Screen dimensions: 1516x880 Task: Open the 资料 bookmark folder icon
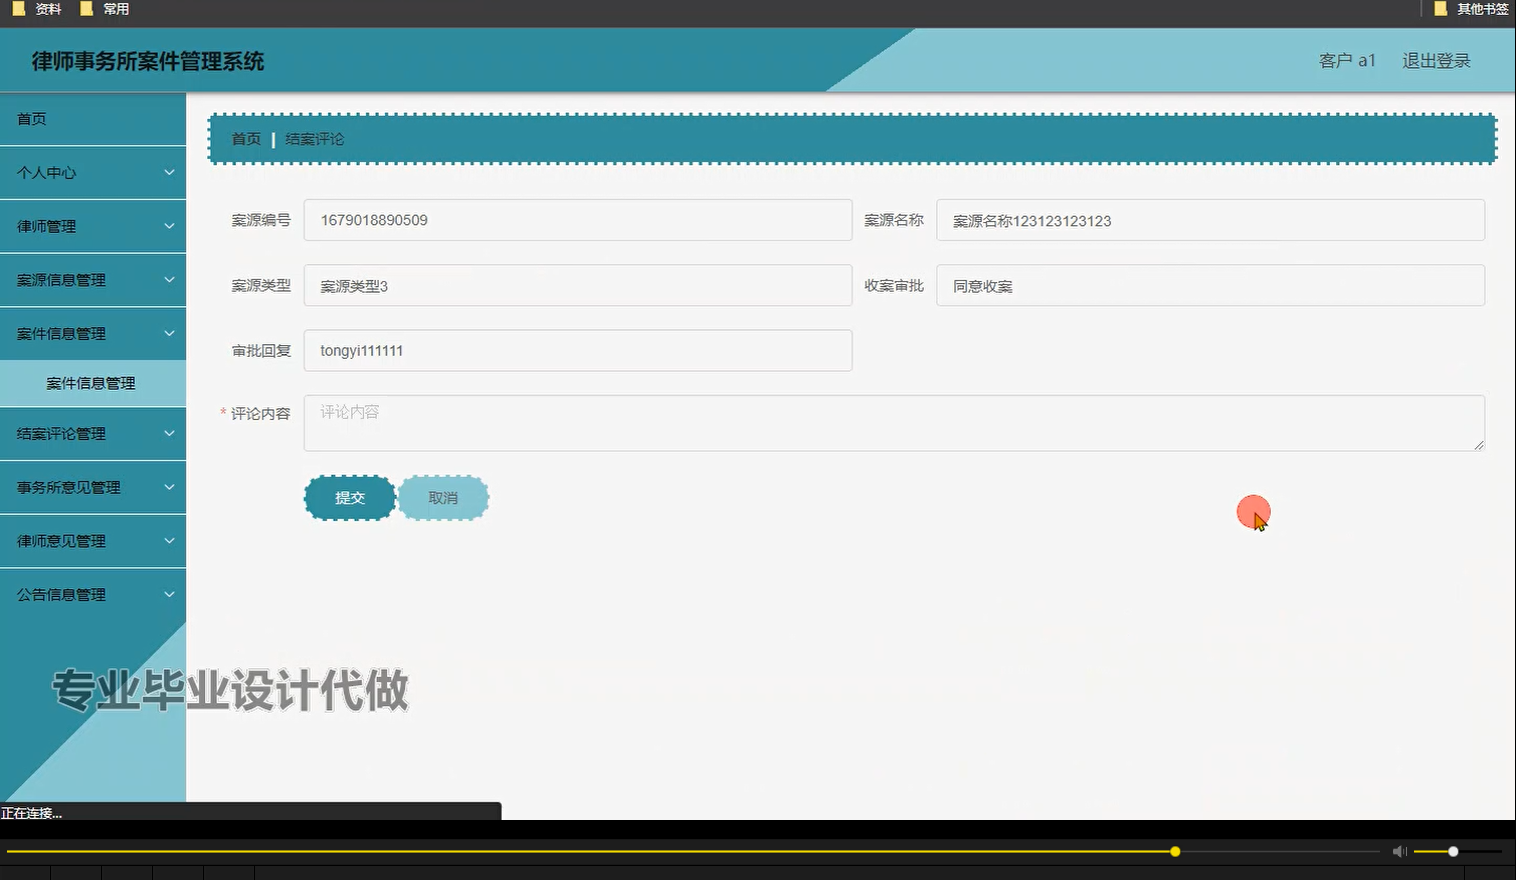tap(18, 9)
